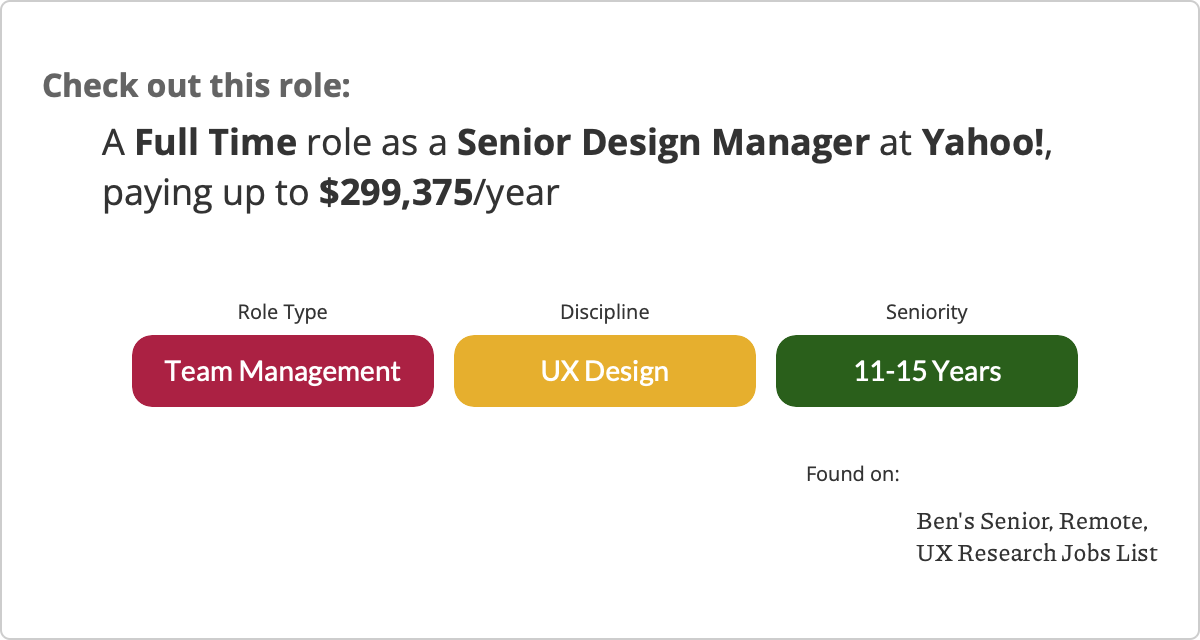Image resolution: width=1200 pixels, height=640 pixels.
Task: Click the red Team Management badge
Action: click(283, 371)
